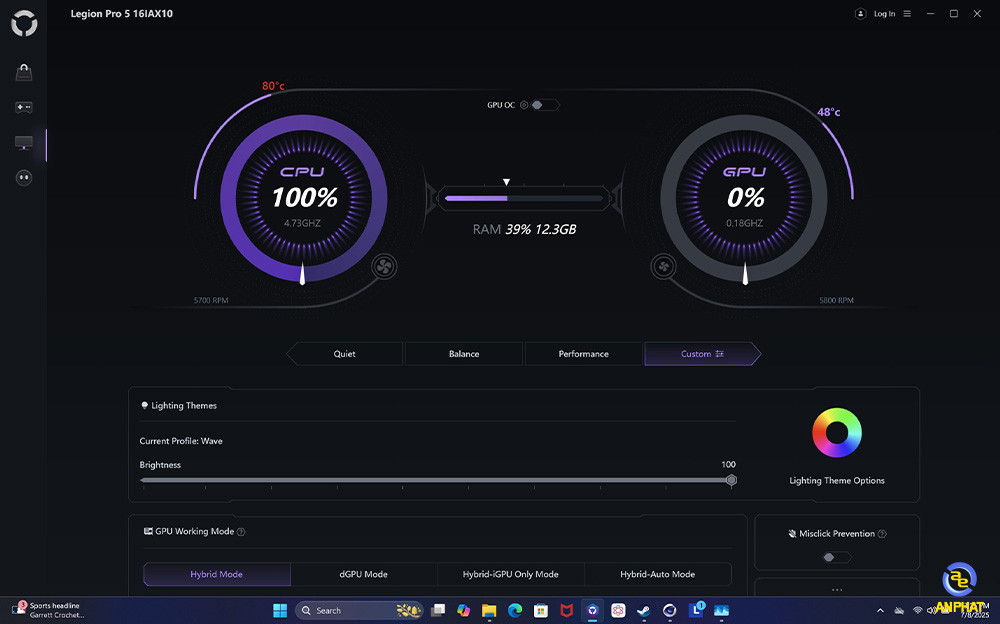
Task: Open the game controller library page
Action: point(24,107)
